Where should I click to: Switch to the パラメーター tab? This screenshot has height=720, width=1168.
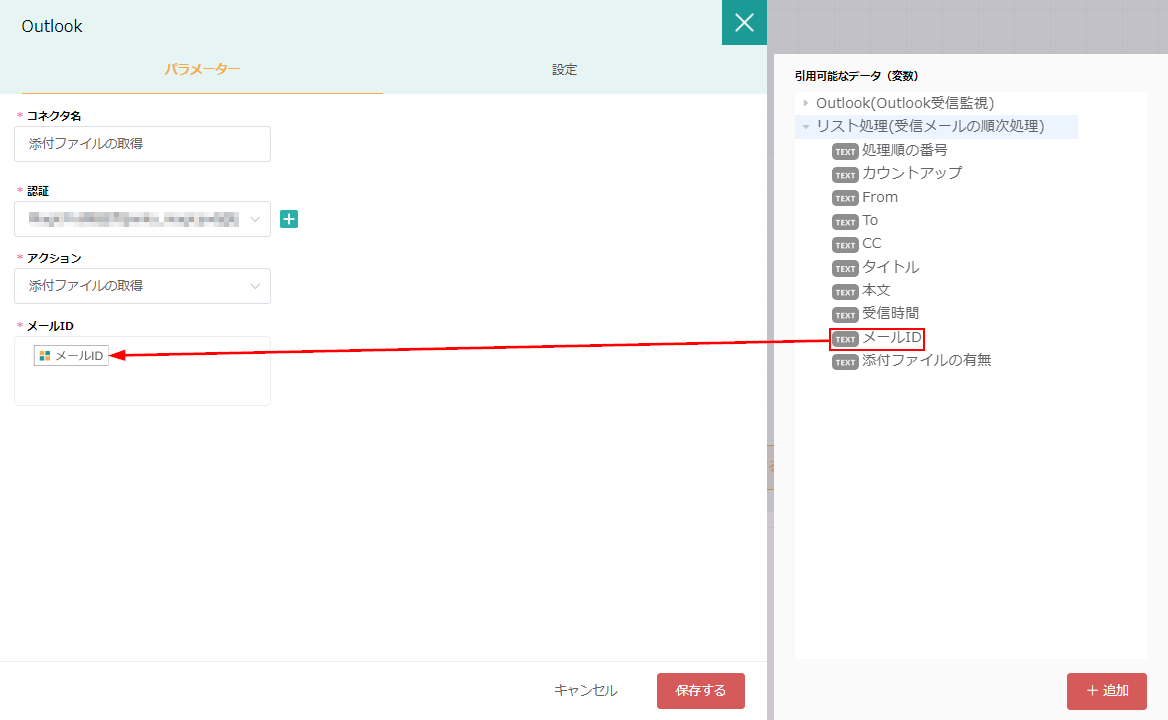202,69
